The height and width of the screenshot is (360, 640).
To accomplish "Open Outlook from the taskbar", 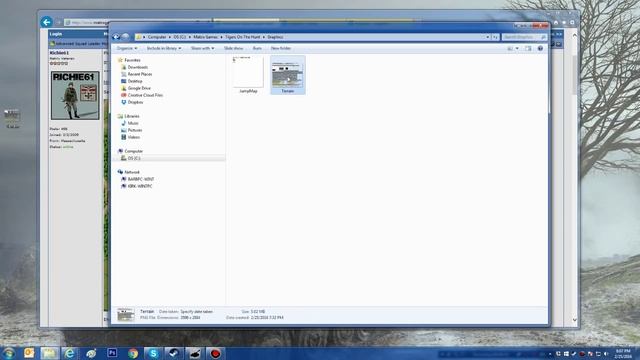I will click(x=29, y=353).
